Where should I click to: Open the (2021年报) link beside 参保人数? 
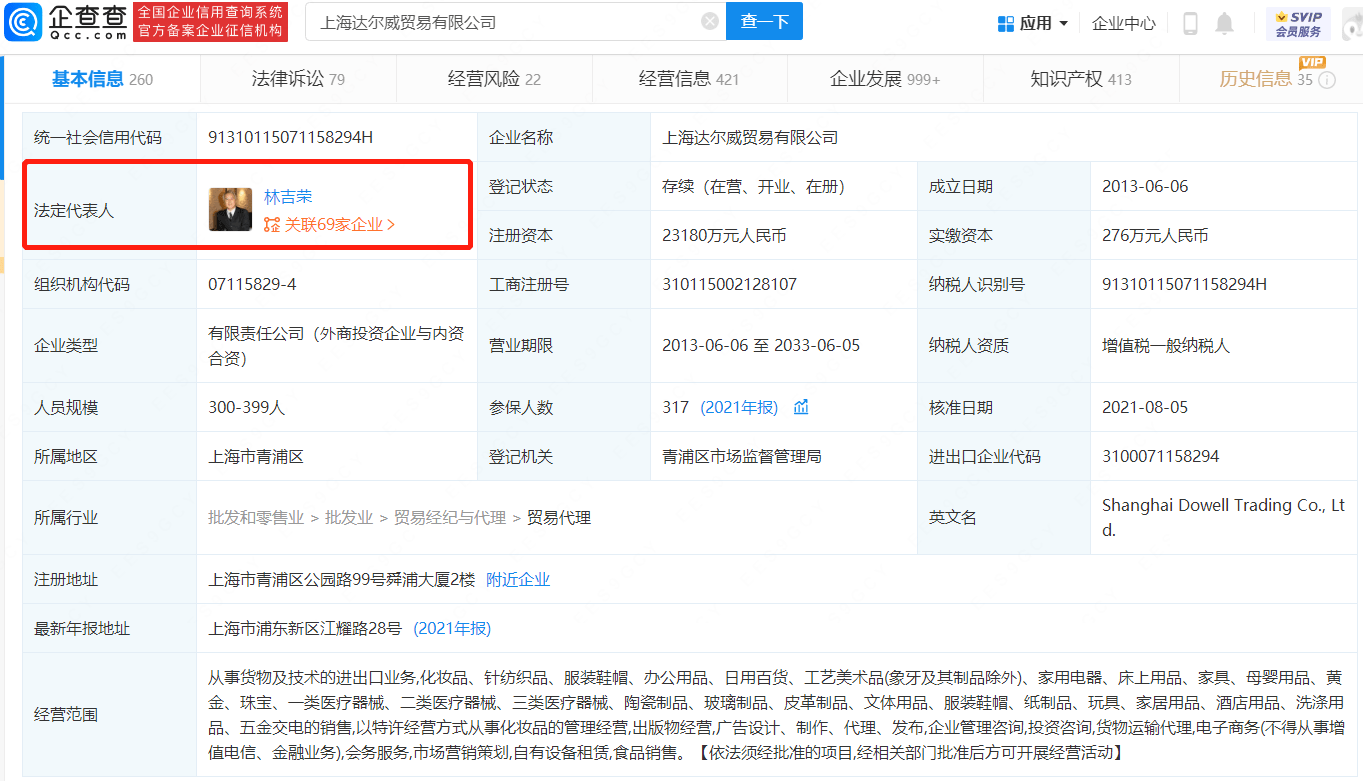click(x=739, y=407)
